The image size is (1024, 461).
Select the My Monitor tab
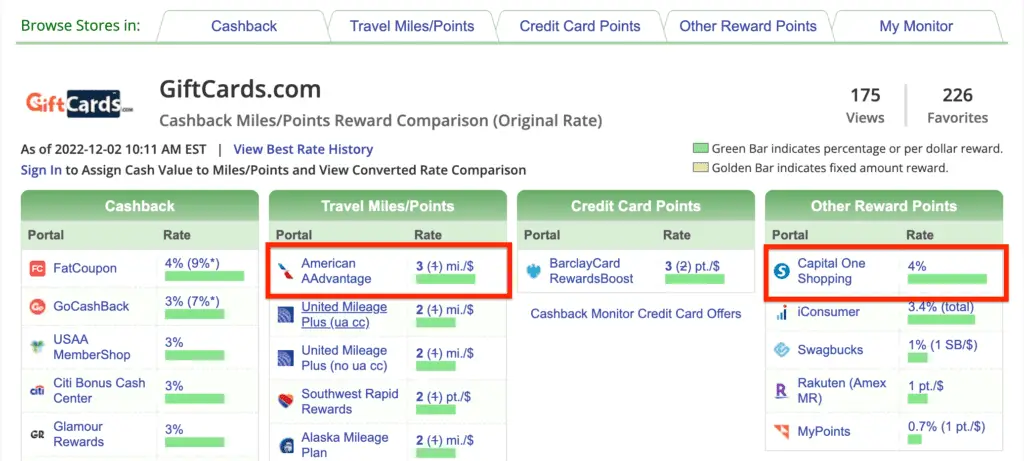click(x=916, y=27)
